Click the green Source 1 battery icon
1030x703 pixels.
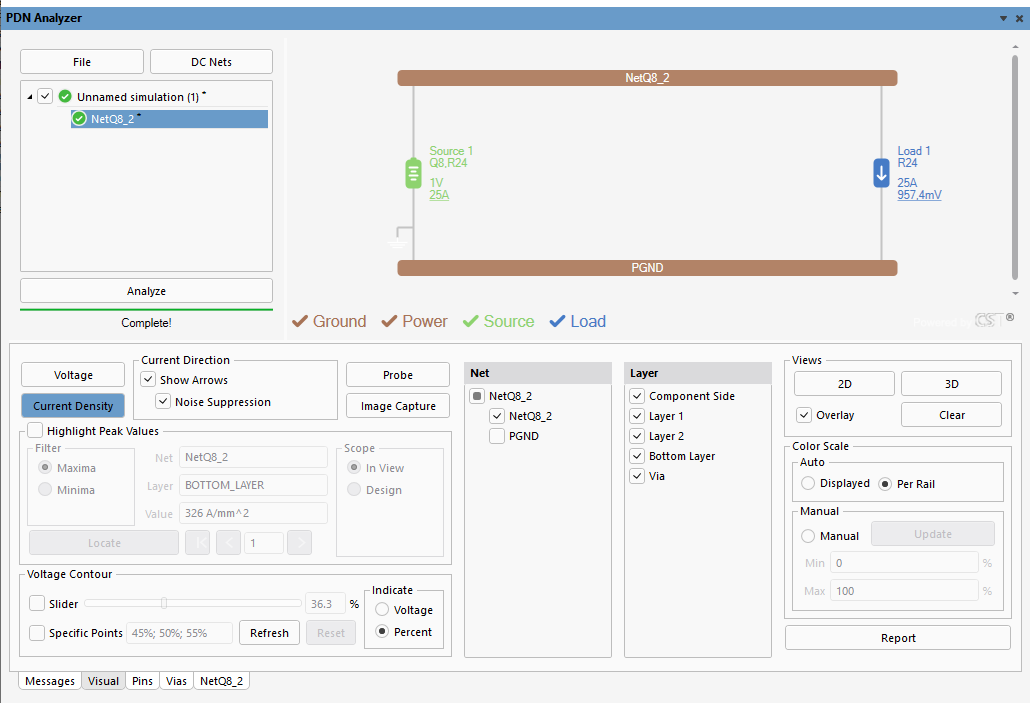click(413, 173)
